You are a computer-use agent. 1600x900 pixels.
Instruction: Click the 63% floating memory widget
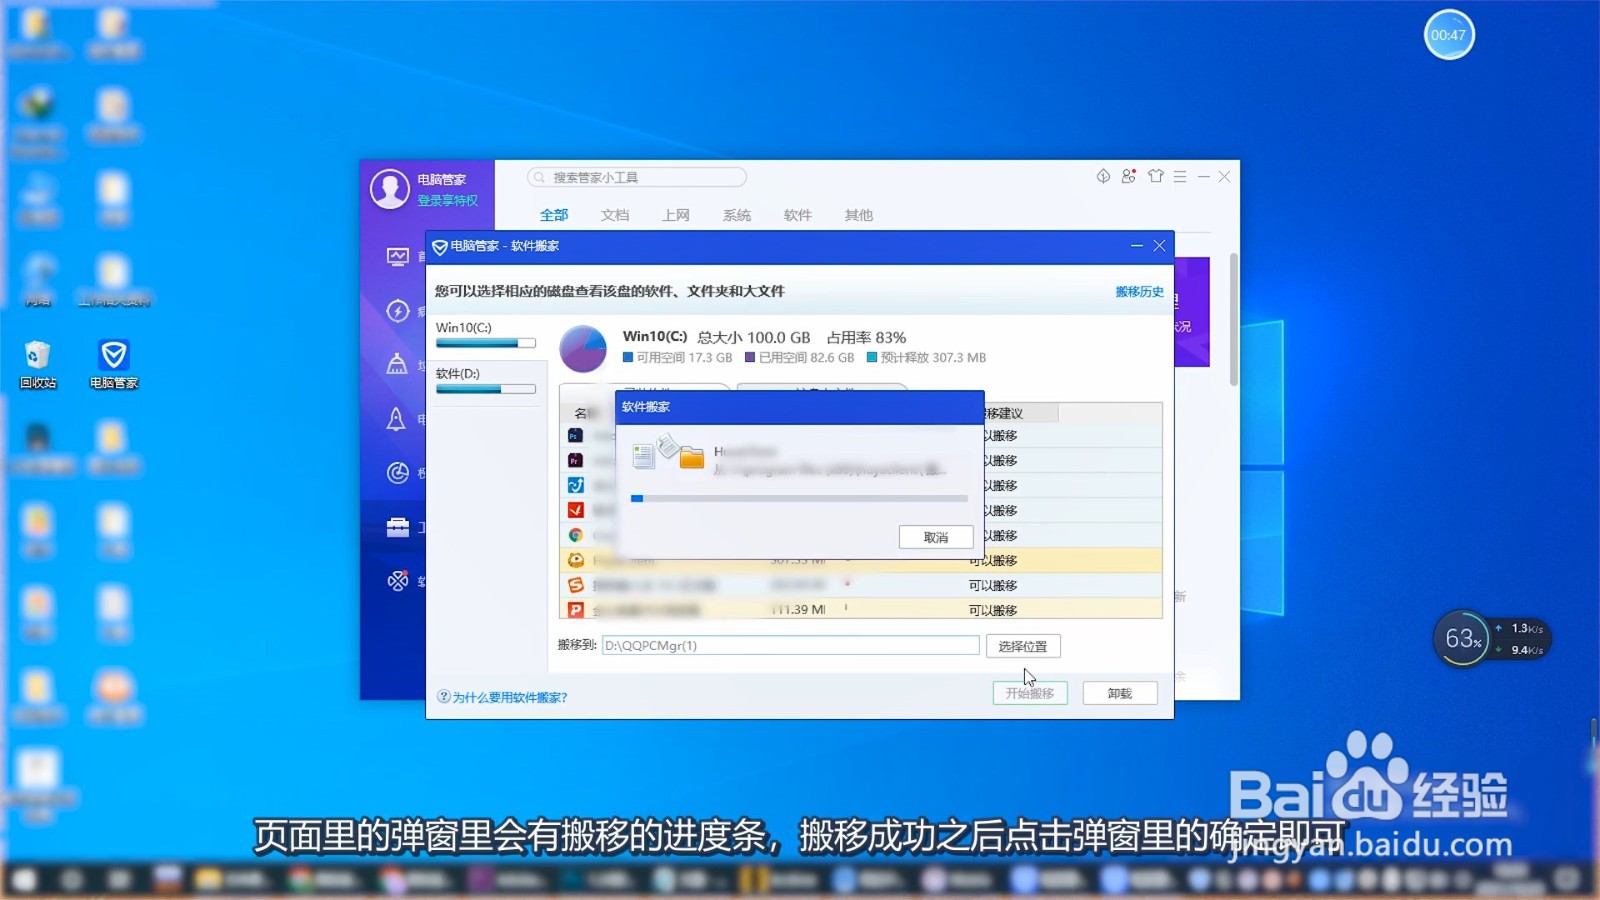(x=1462, y=638)
